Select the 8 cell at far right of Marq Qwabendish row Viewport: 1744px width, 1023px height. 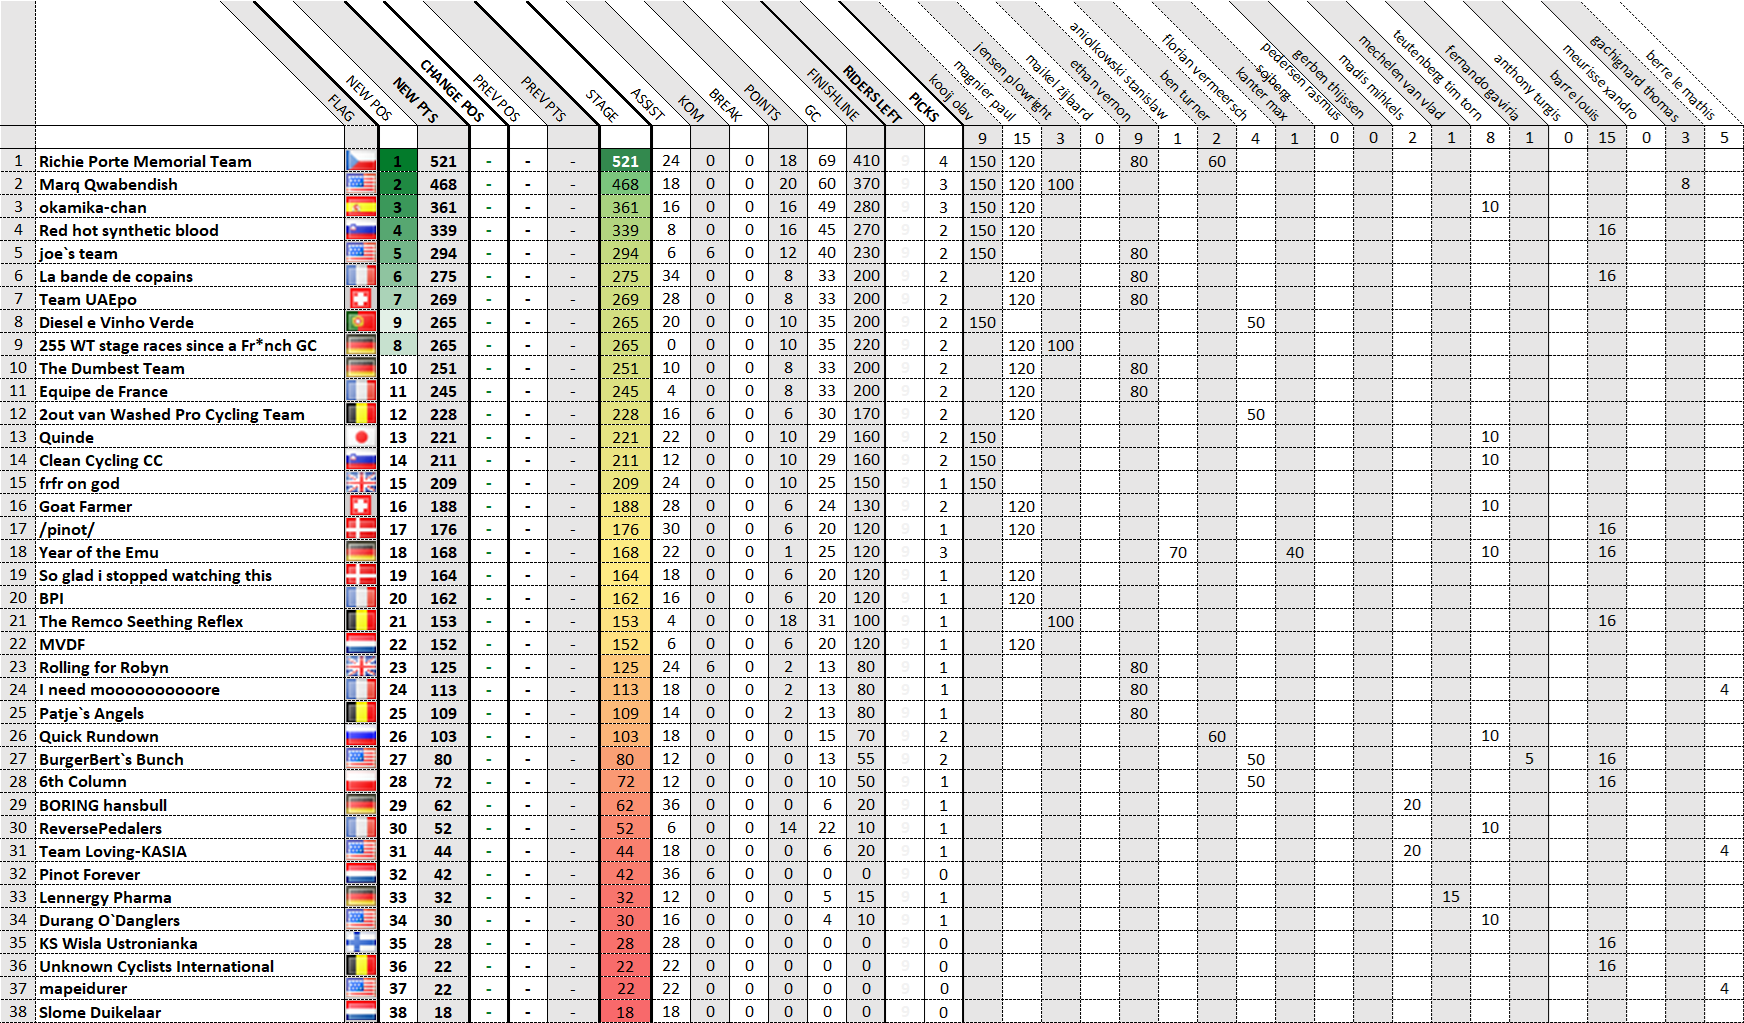(x=1685, y=184)
